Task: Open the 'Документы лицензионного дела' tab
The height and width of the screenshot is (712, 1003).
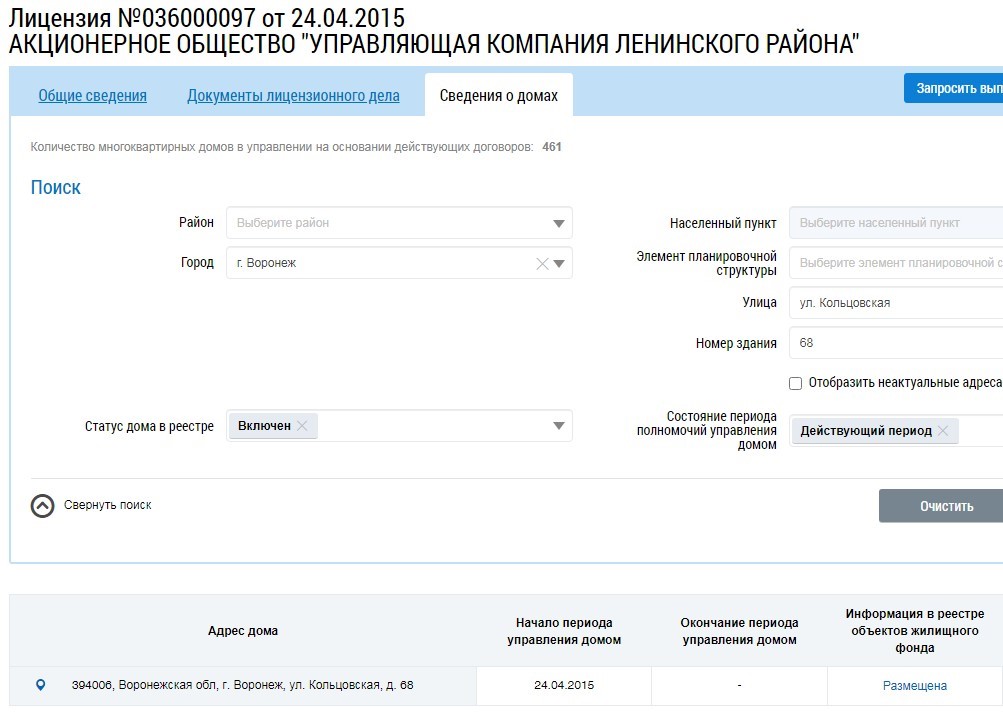Action: click(293, 96)
